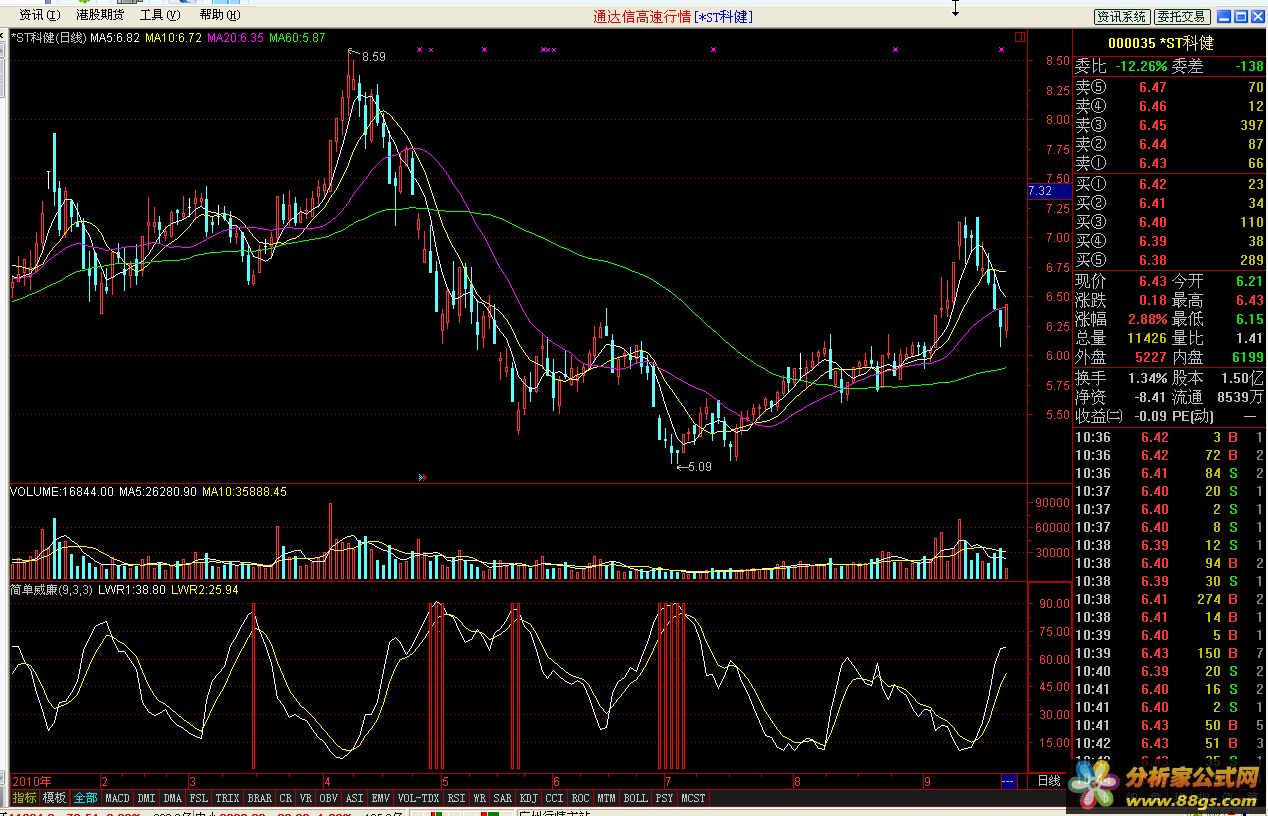Image resolution: width=1268 pixels, height=816 pixels.
Task: Click the MA5:6.82 legend label
Action: 116,37
